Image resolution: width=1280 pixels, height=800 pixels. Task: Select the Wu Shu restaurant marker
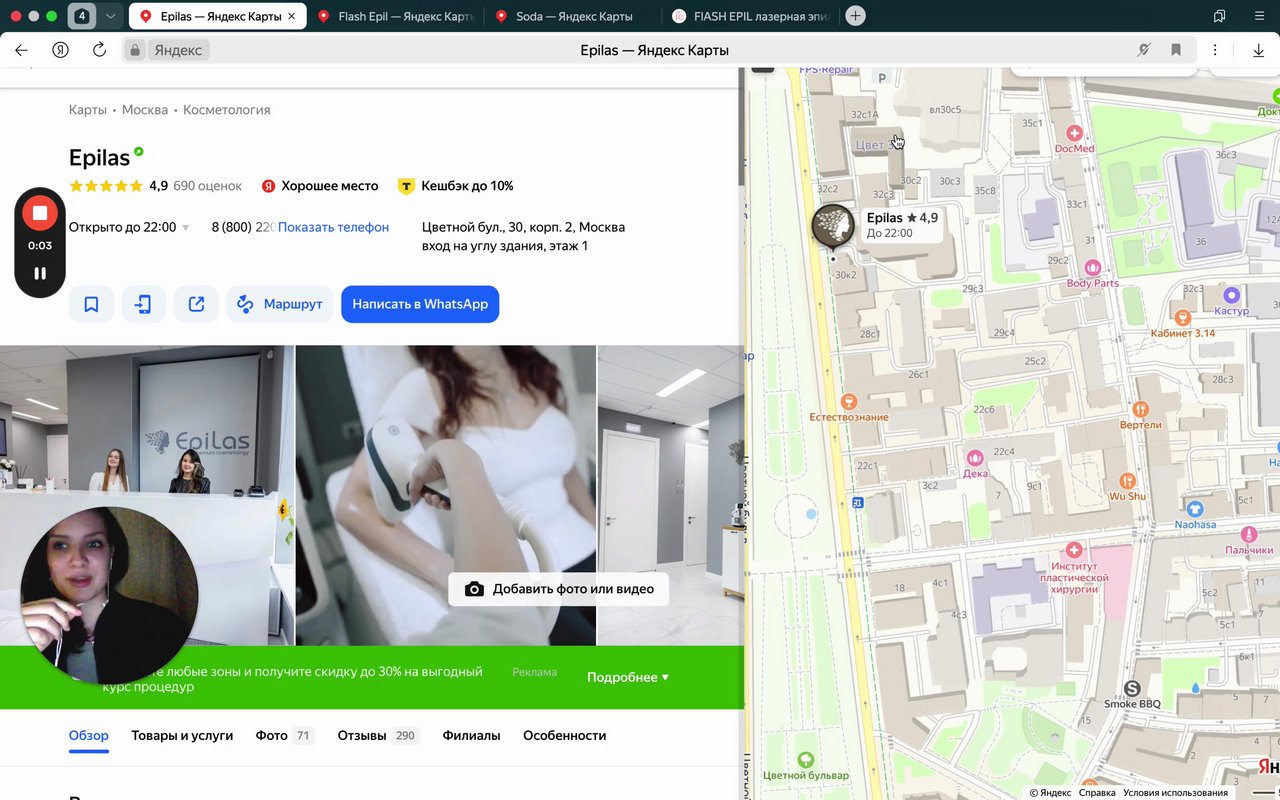[1128, 481]
